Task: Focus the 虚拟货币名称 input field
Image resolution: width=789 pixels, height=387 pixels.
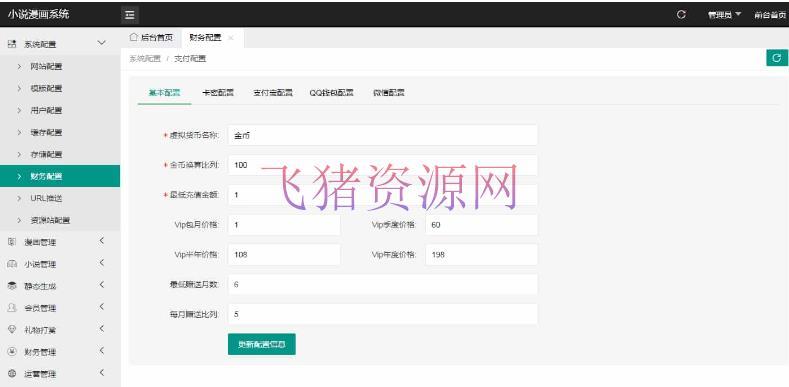Action: click(382, 135)
